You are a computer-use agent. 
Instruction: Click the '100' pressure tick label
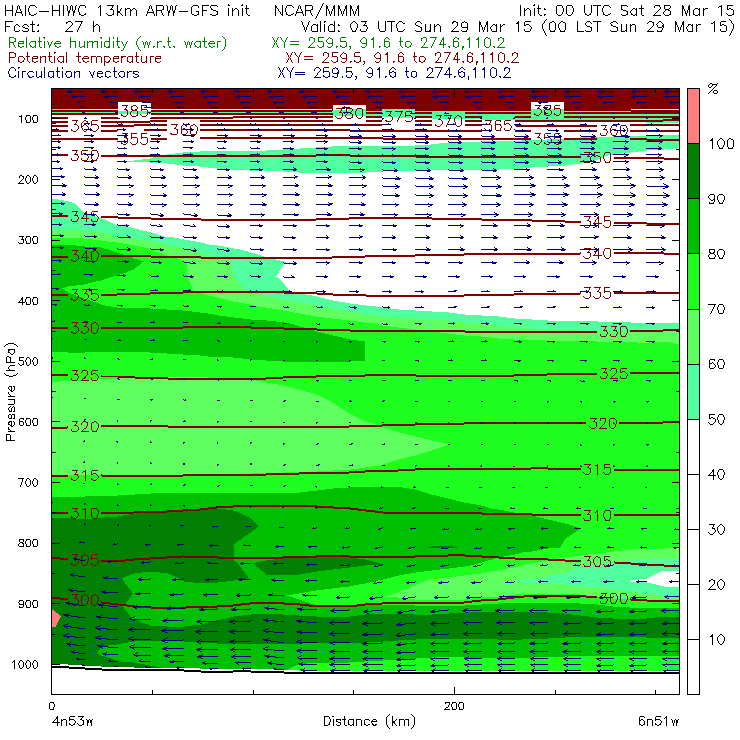[x=28, y=119]
